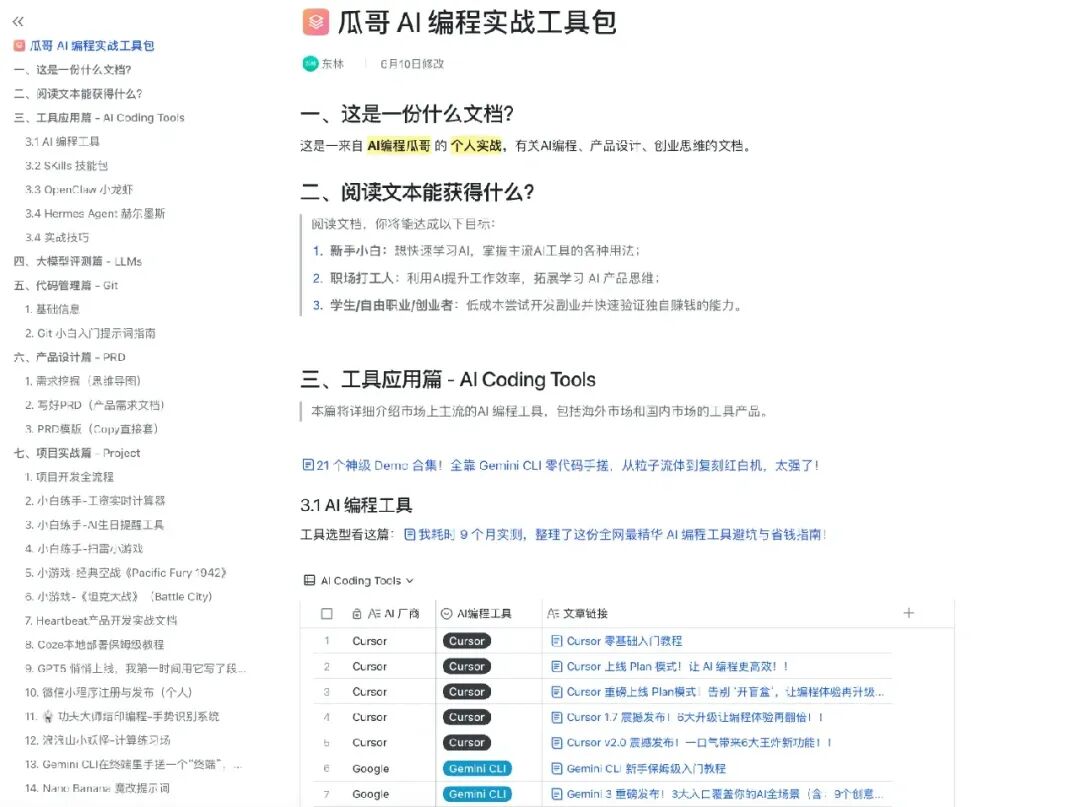Go to 五、代码管理篇 - Git in outline
Image resolution: width=1080 pixels, height=807 pixels.
tap(65, 285)
